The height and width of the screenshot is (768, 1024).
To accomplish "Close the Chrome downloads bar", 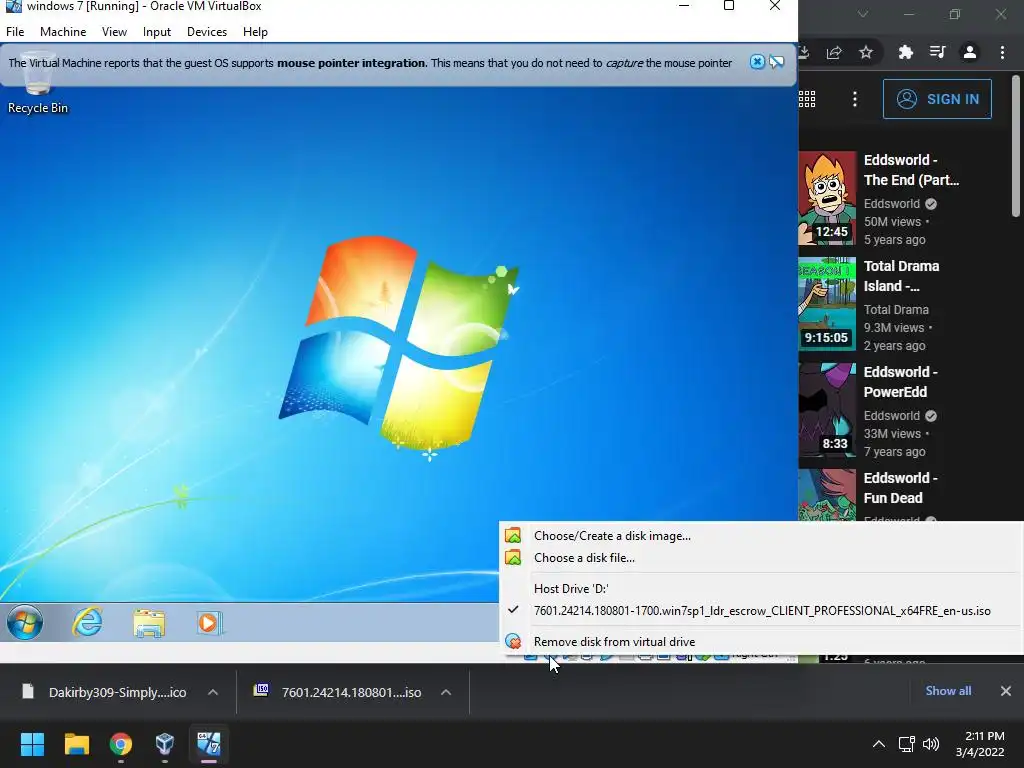I will click(1006, 691).
